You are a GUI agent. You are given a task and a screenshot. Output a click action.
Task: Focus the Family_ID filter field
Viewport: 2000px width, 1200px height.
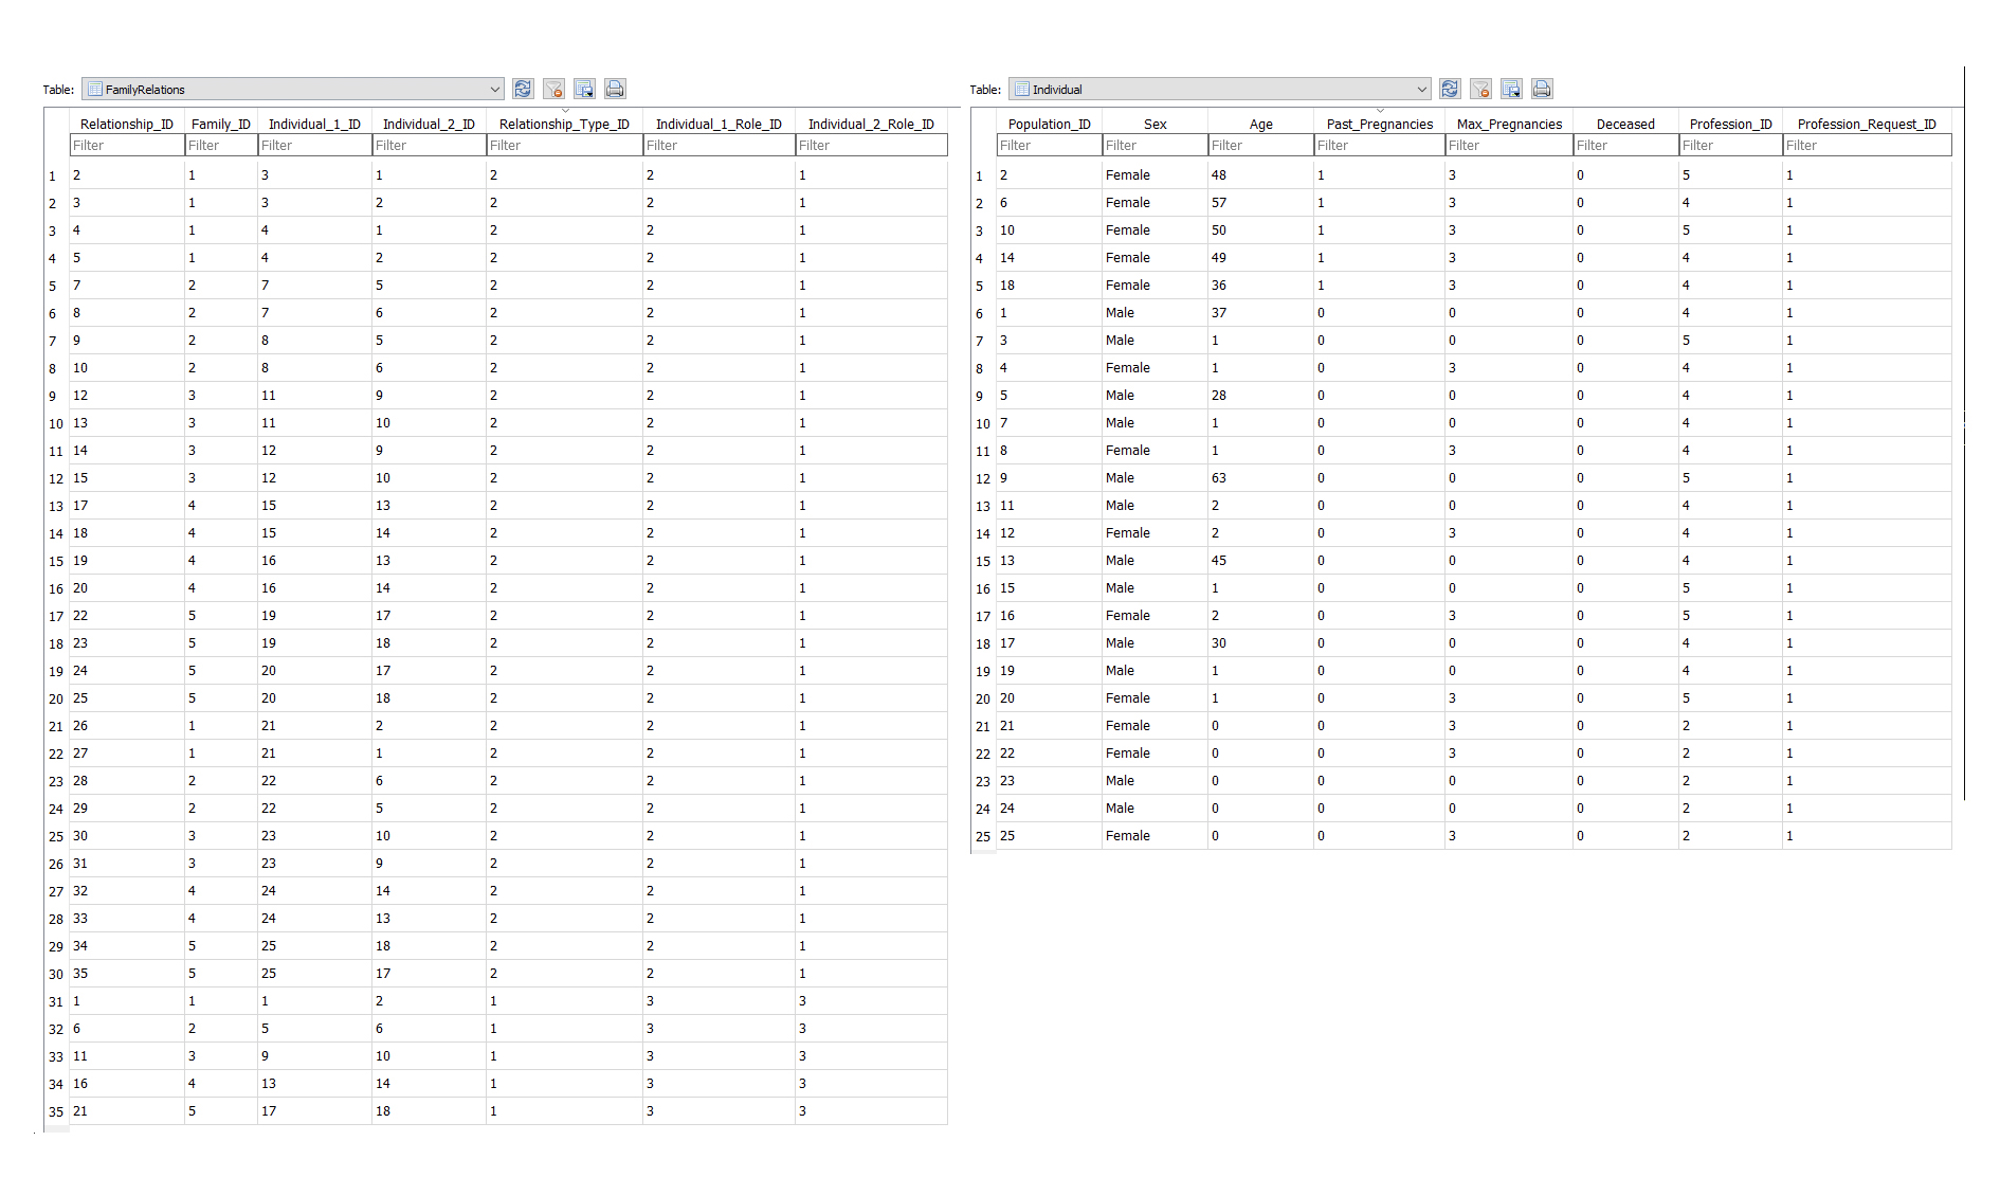point(221,145)
